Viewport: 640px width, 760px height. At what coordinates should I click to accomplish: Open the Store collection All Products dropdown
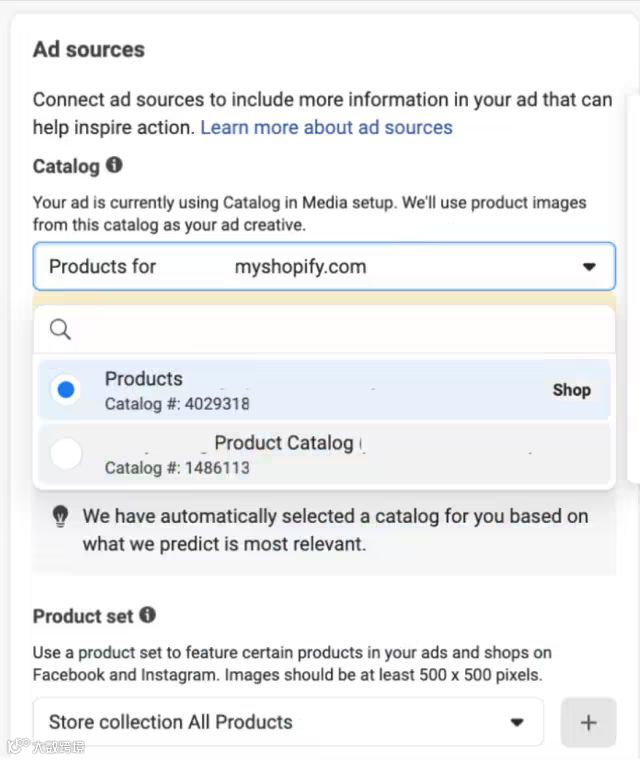[288, 722]
